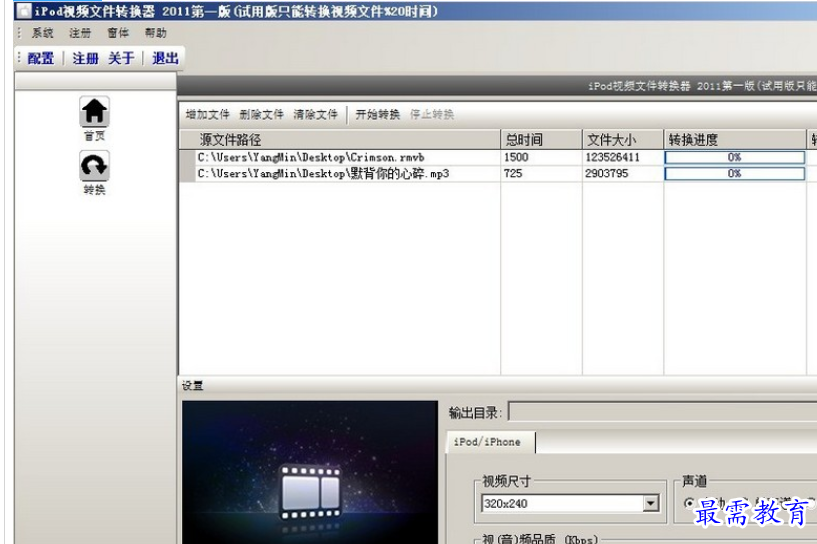Click the film strip preview thumbnail
Viewport: 817px width, 544px height.
(310, 472)
